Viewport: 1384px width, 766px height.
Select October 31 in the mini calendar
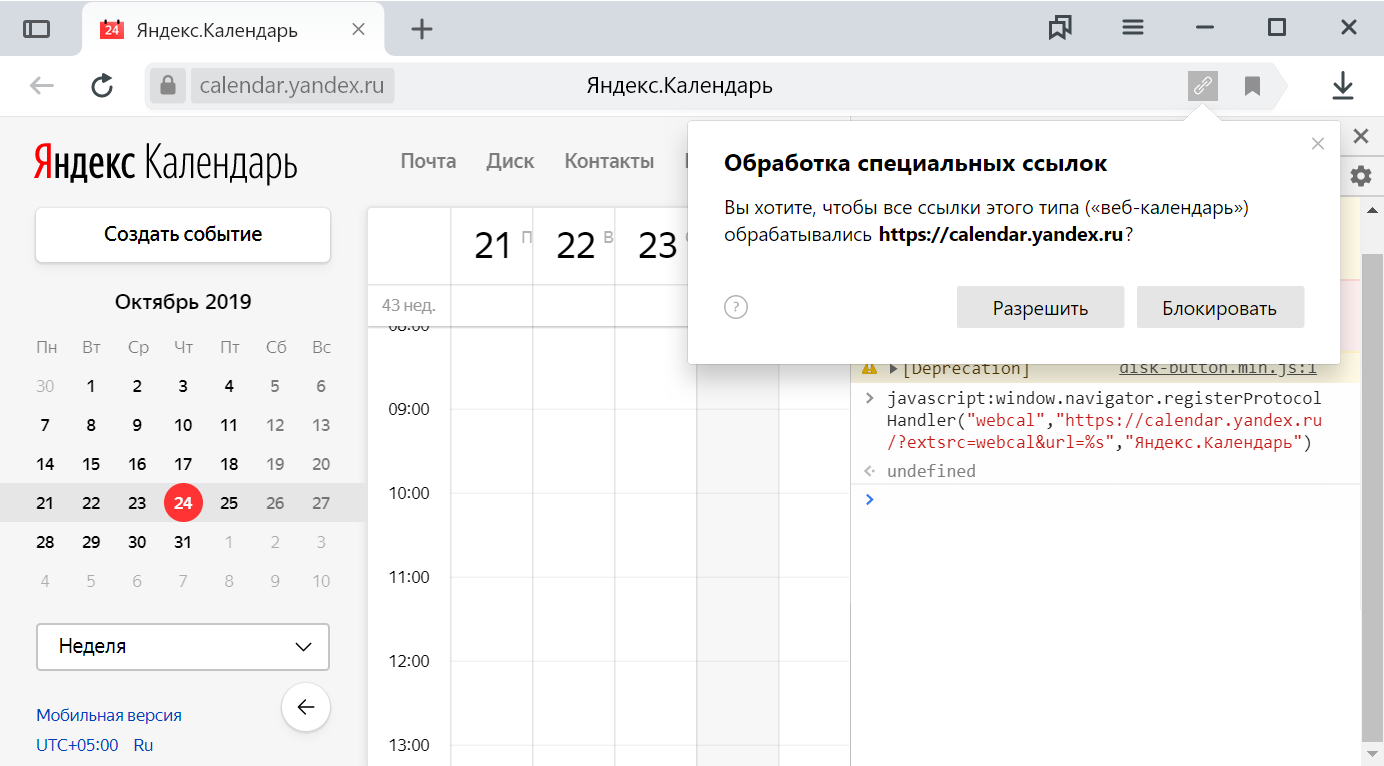183,542
